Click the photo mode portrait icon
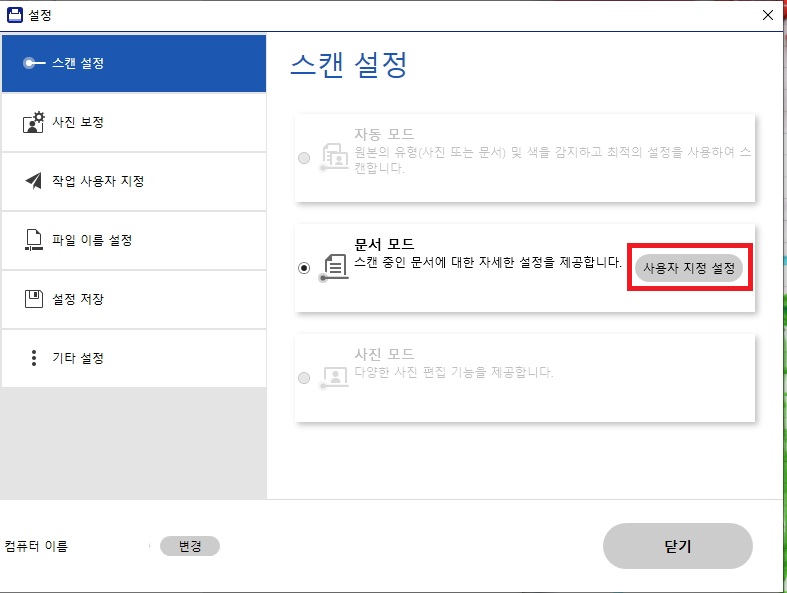 (x=334, y=378)
